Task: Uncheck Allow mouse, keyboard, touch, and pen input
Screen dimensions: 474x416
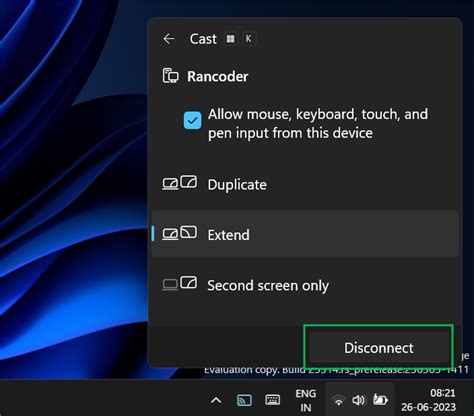Action: point(193,120)
